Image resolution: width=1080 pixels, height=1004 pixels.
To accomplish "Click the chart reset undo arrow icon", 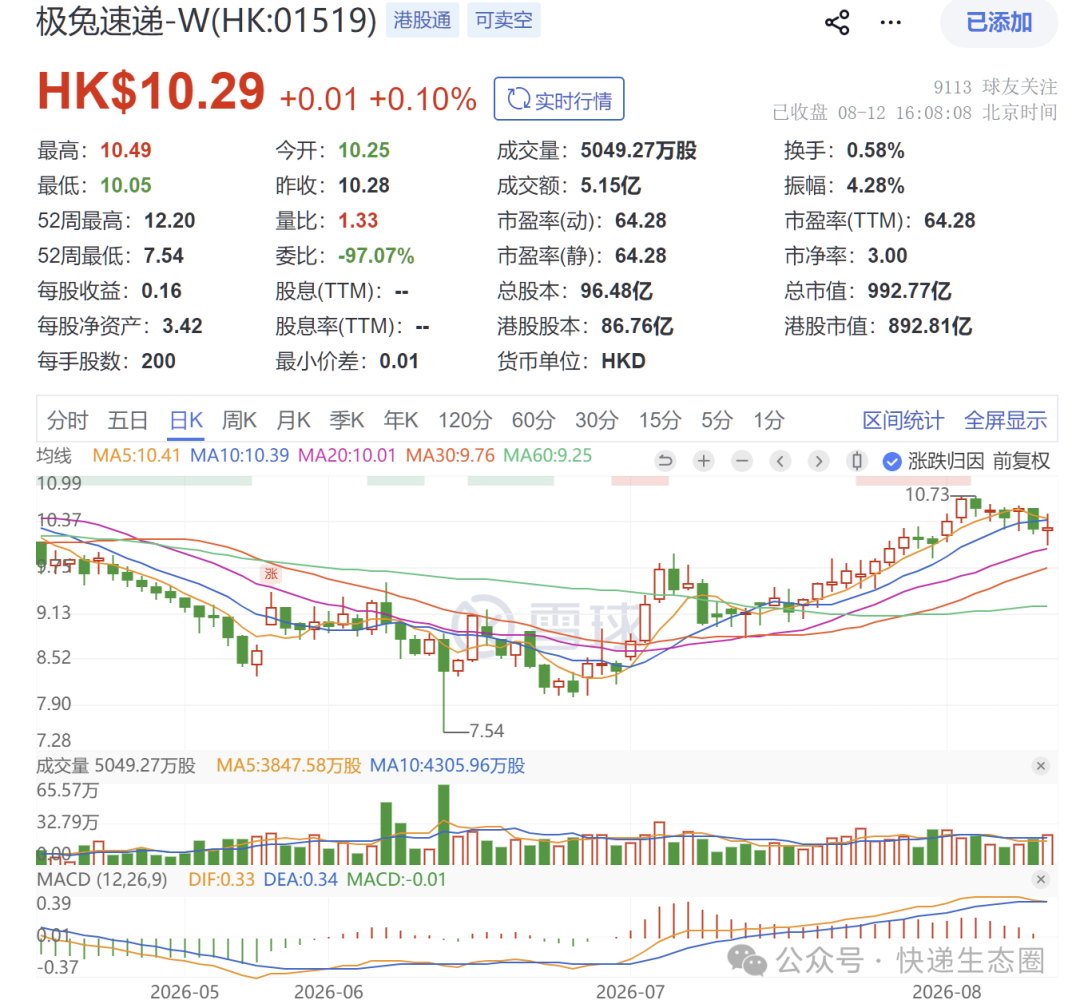I will (x=665, y=461).
